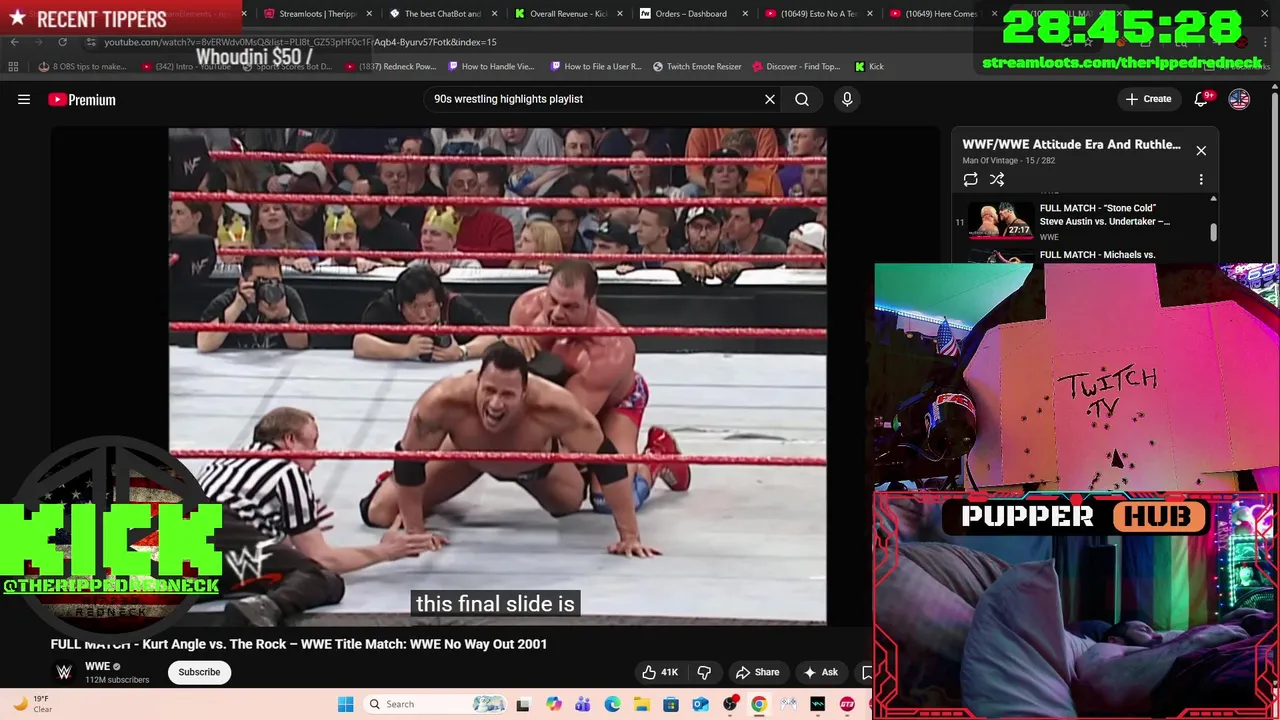Close the playlist panel

(x=1201, y=151)
